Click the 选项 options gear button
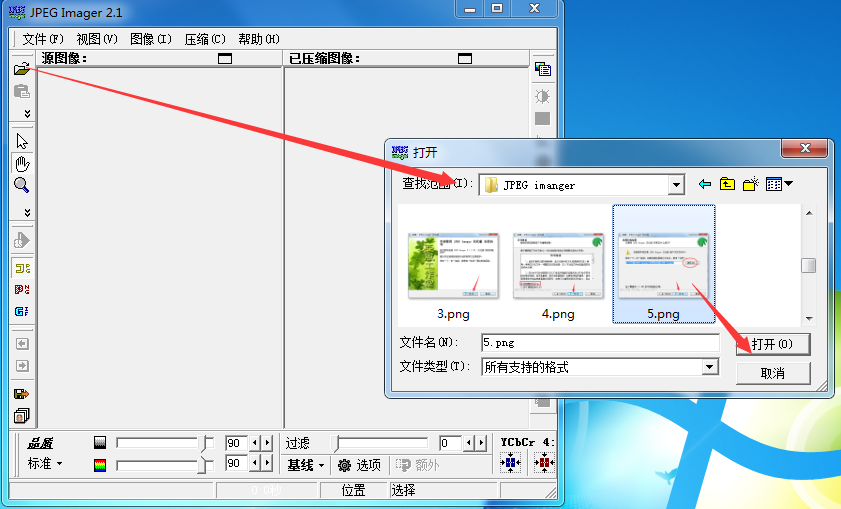The height and width of the screenshot is (509, 841). pos(359,465)
